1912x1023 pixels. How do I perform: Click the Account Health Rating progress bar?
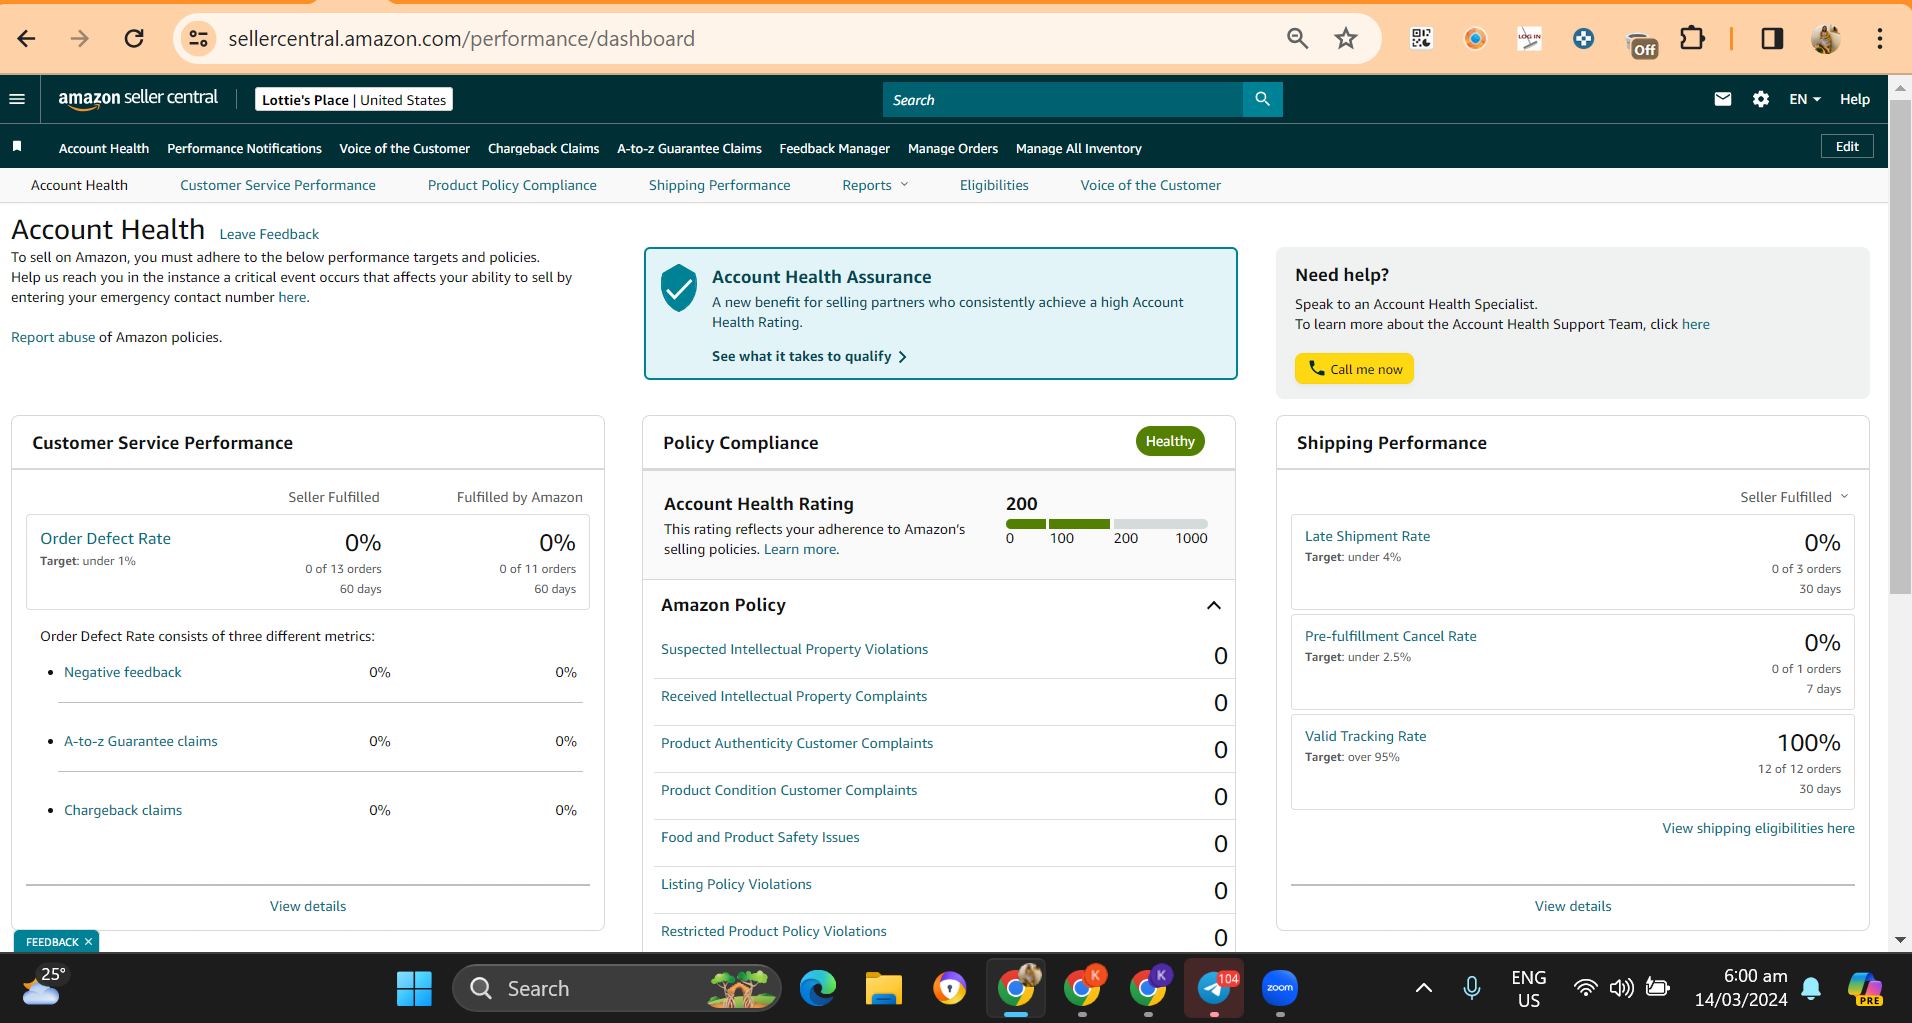tap(1107, 524)
